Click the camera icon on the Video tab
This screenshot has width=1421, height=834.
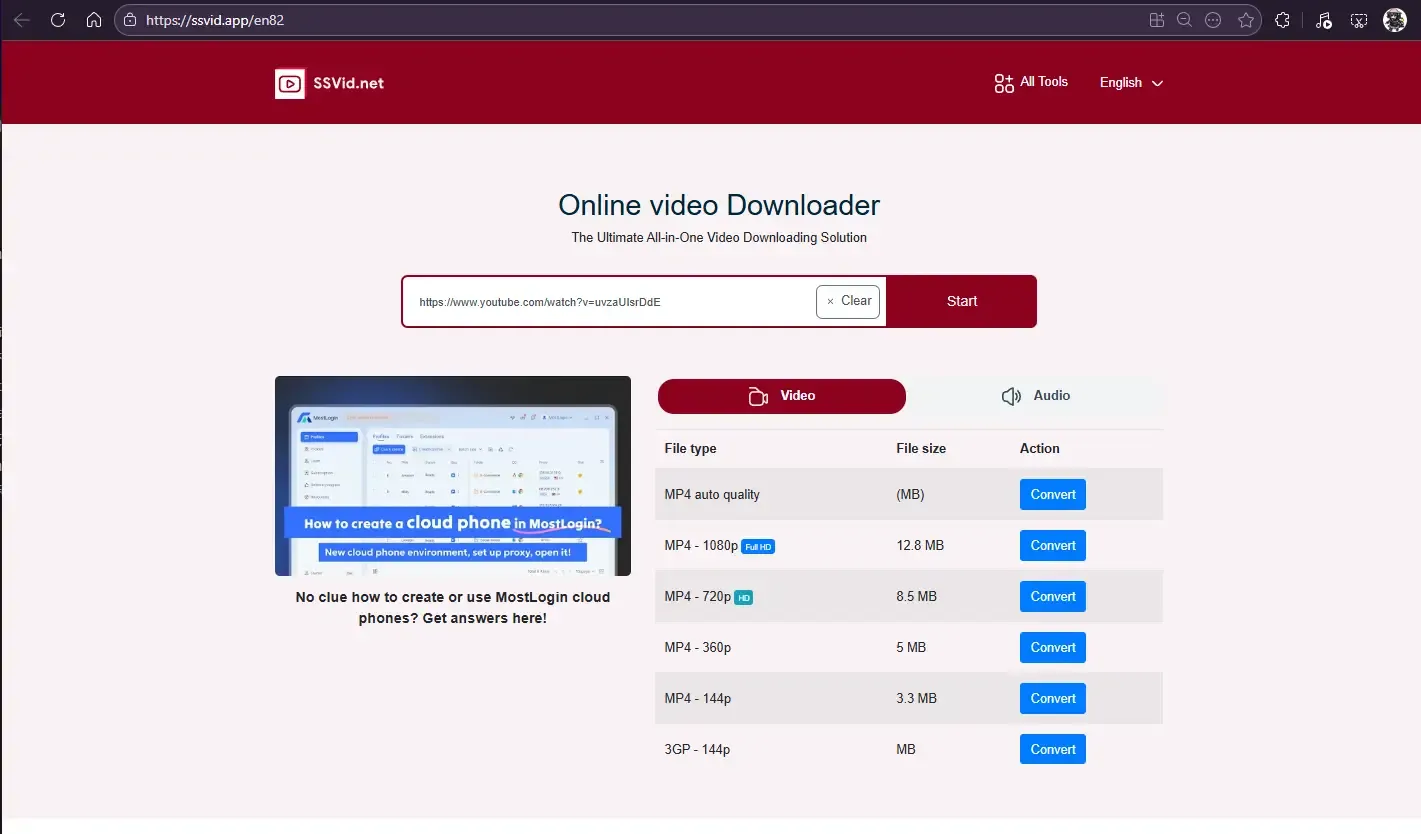click(758, 396)
